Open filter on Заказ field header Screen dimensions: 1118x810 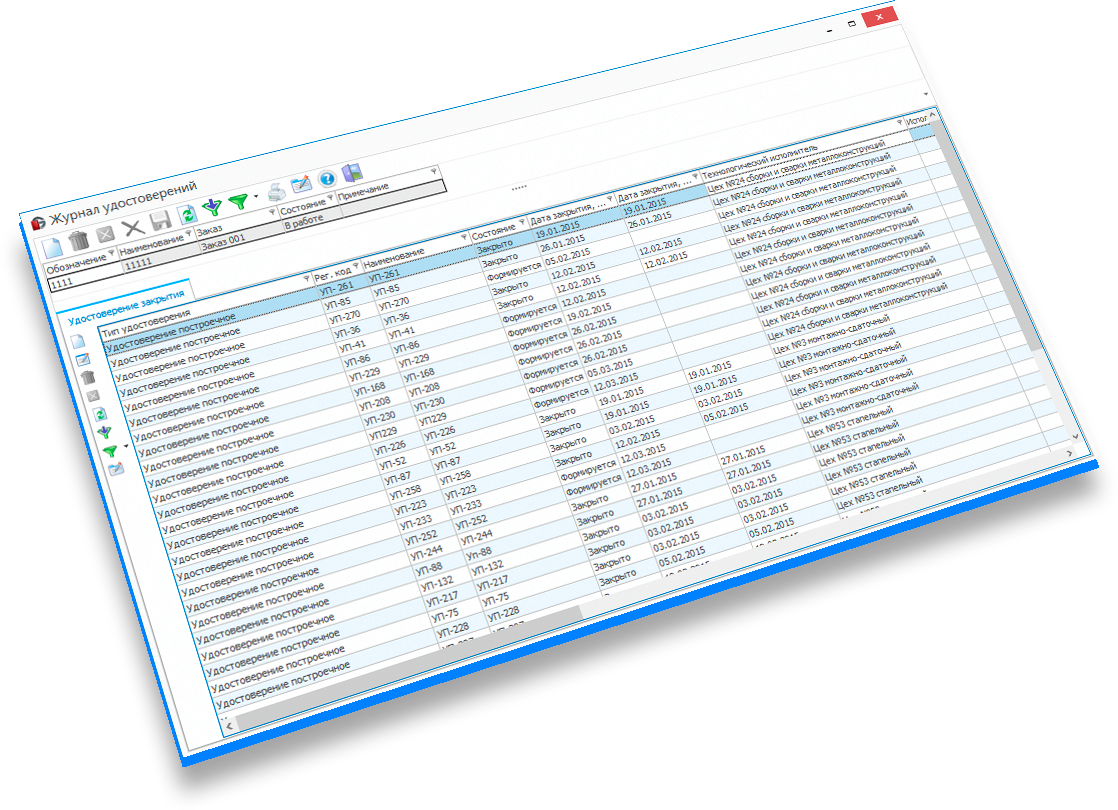click(272, 212)
